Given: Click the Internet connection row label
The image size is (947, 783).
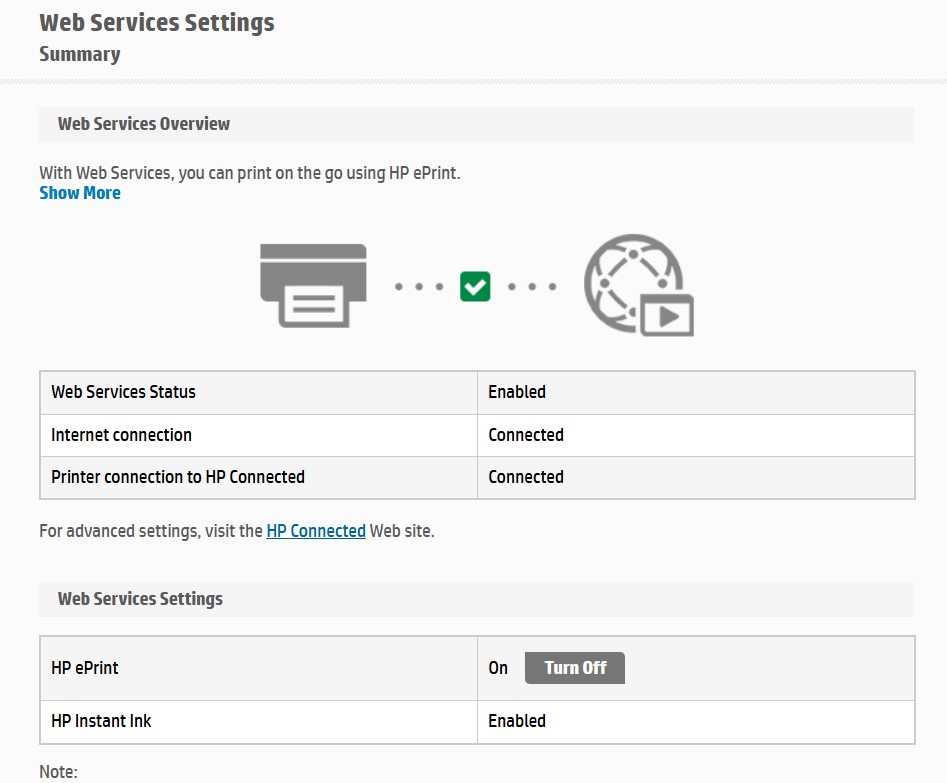Looking at the screenshot, I should 121,435.
